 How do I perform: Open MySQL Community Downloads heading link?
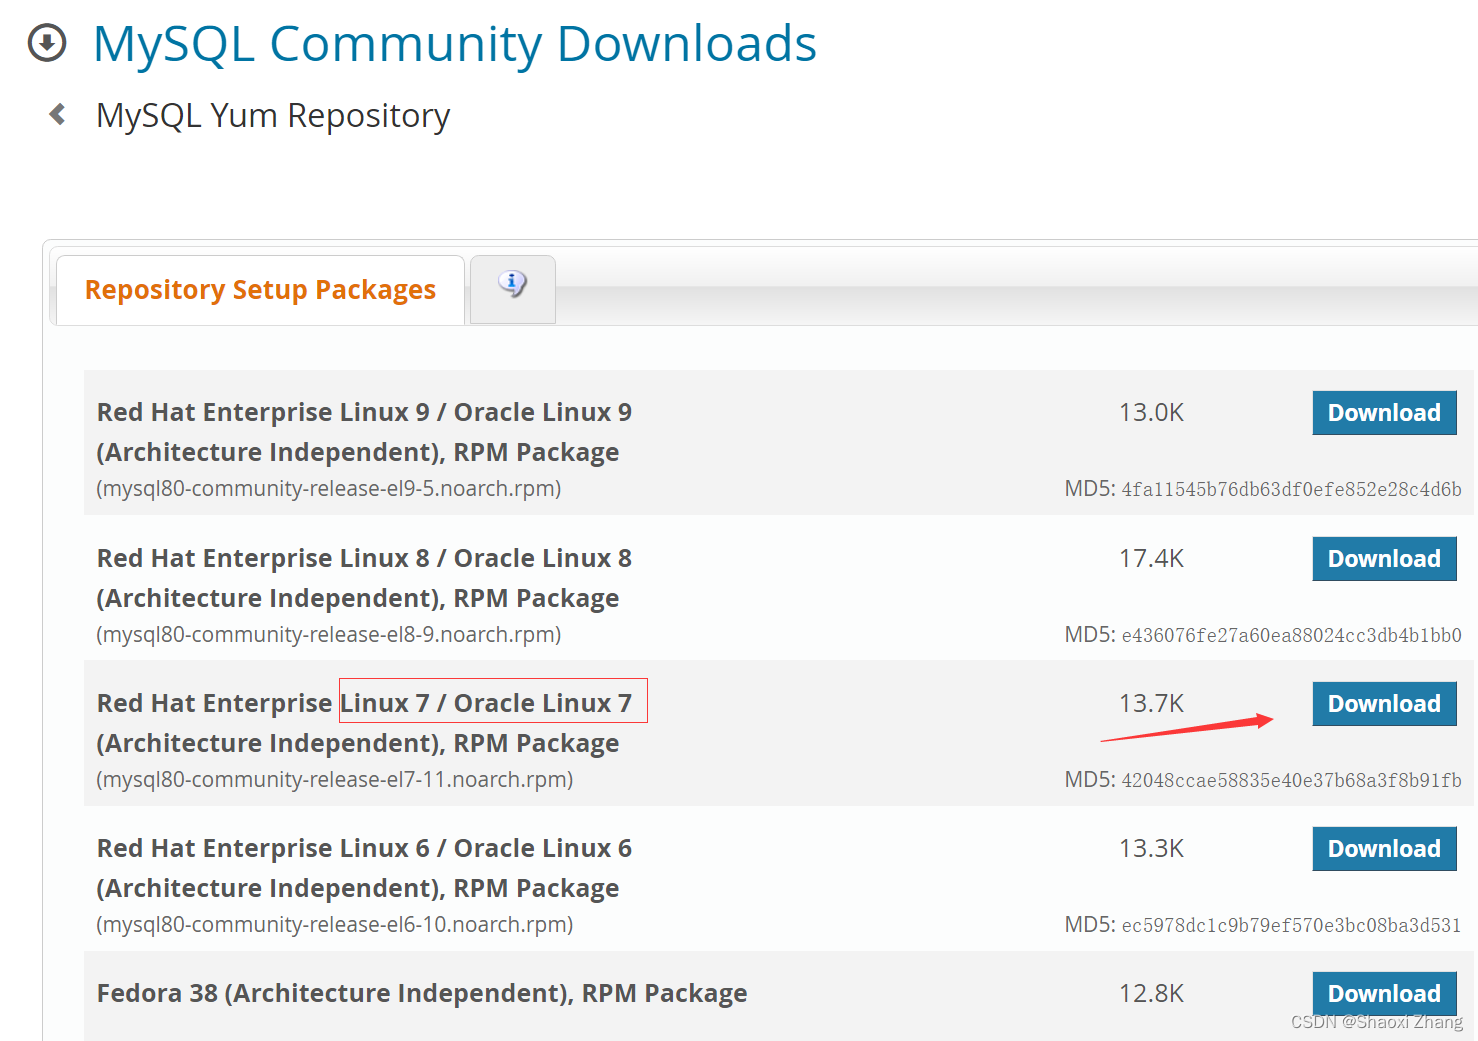coord(455,44)
